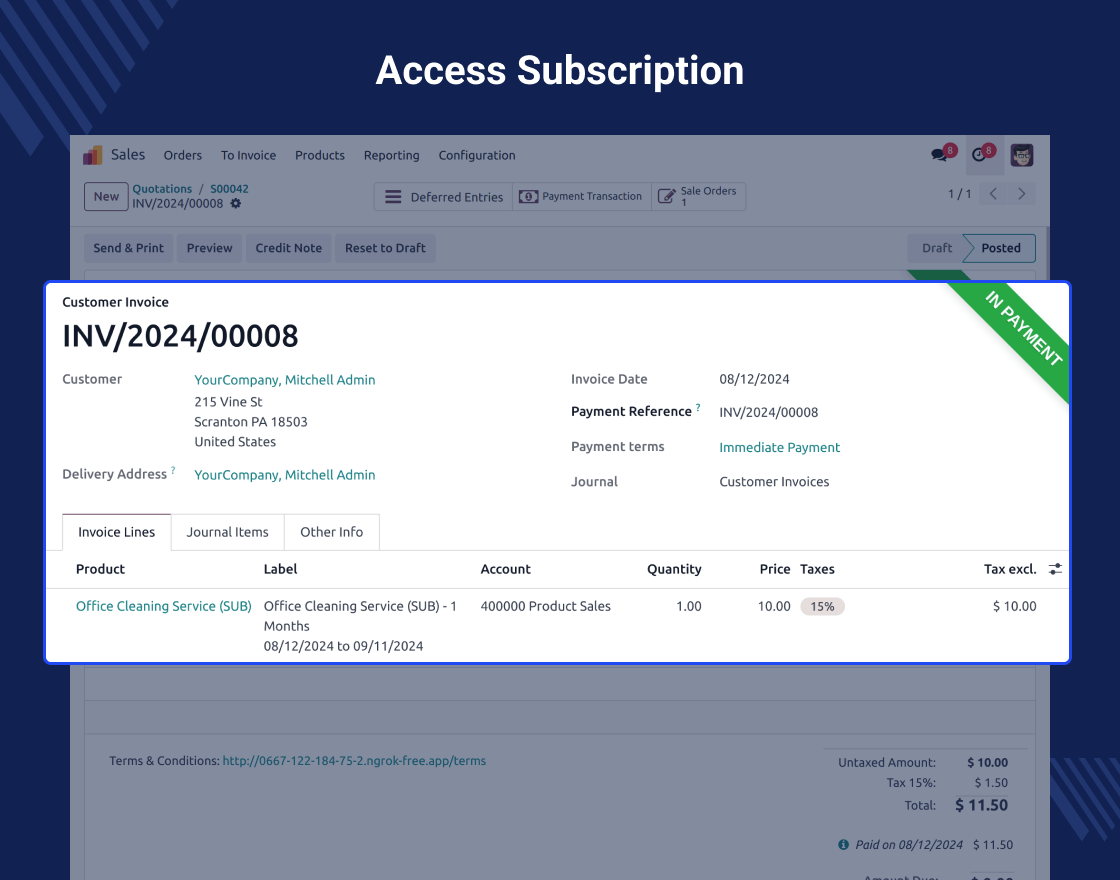This screenshot has height=880, width=1120.
Task: Click the Quantity column header
Action: 674,569
